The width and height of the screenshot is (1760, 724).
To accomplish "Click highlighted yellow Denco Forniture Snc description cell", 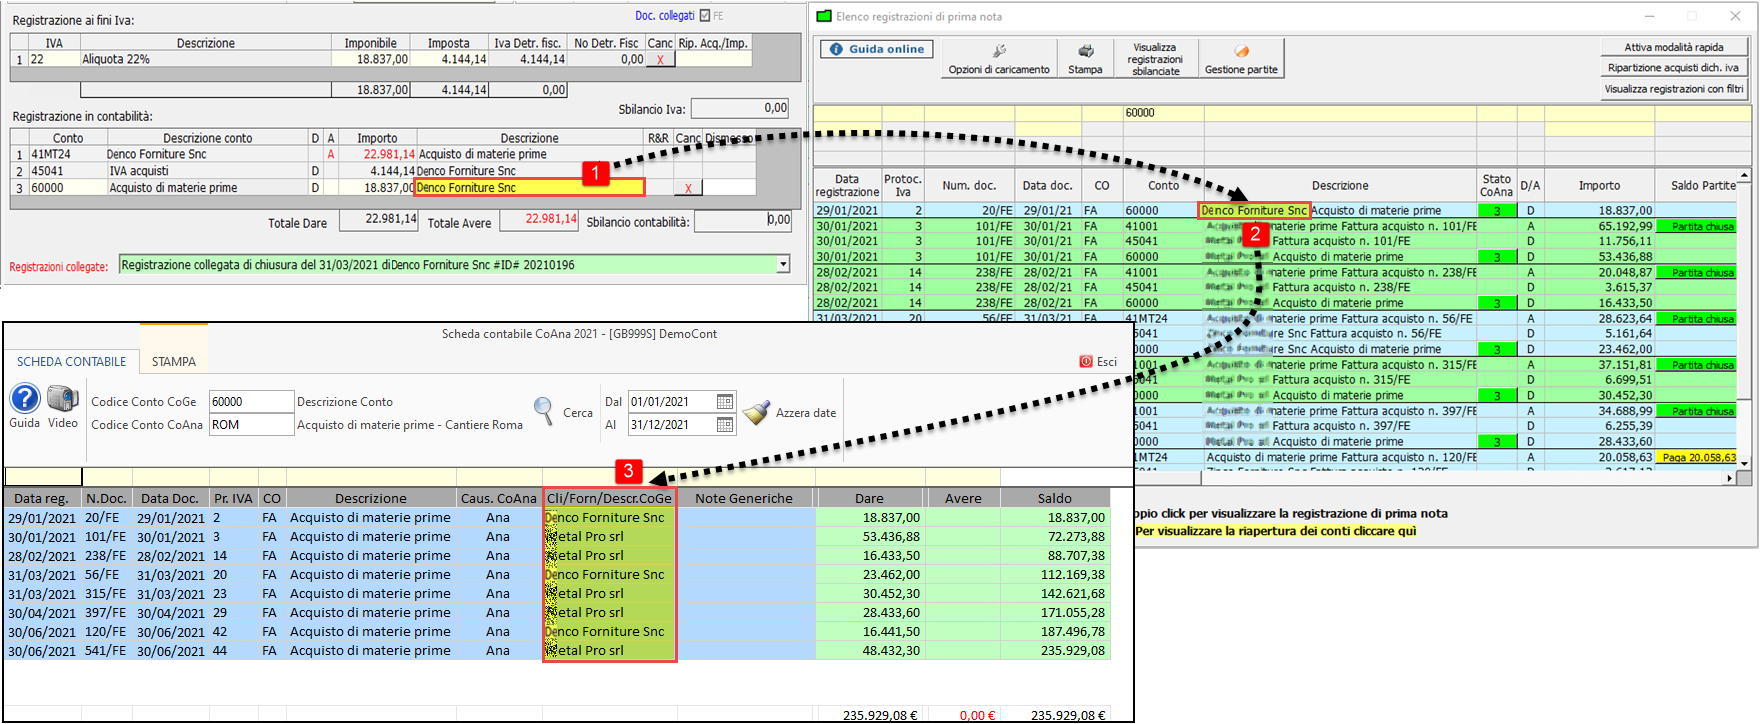I will (529, 188).
